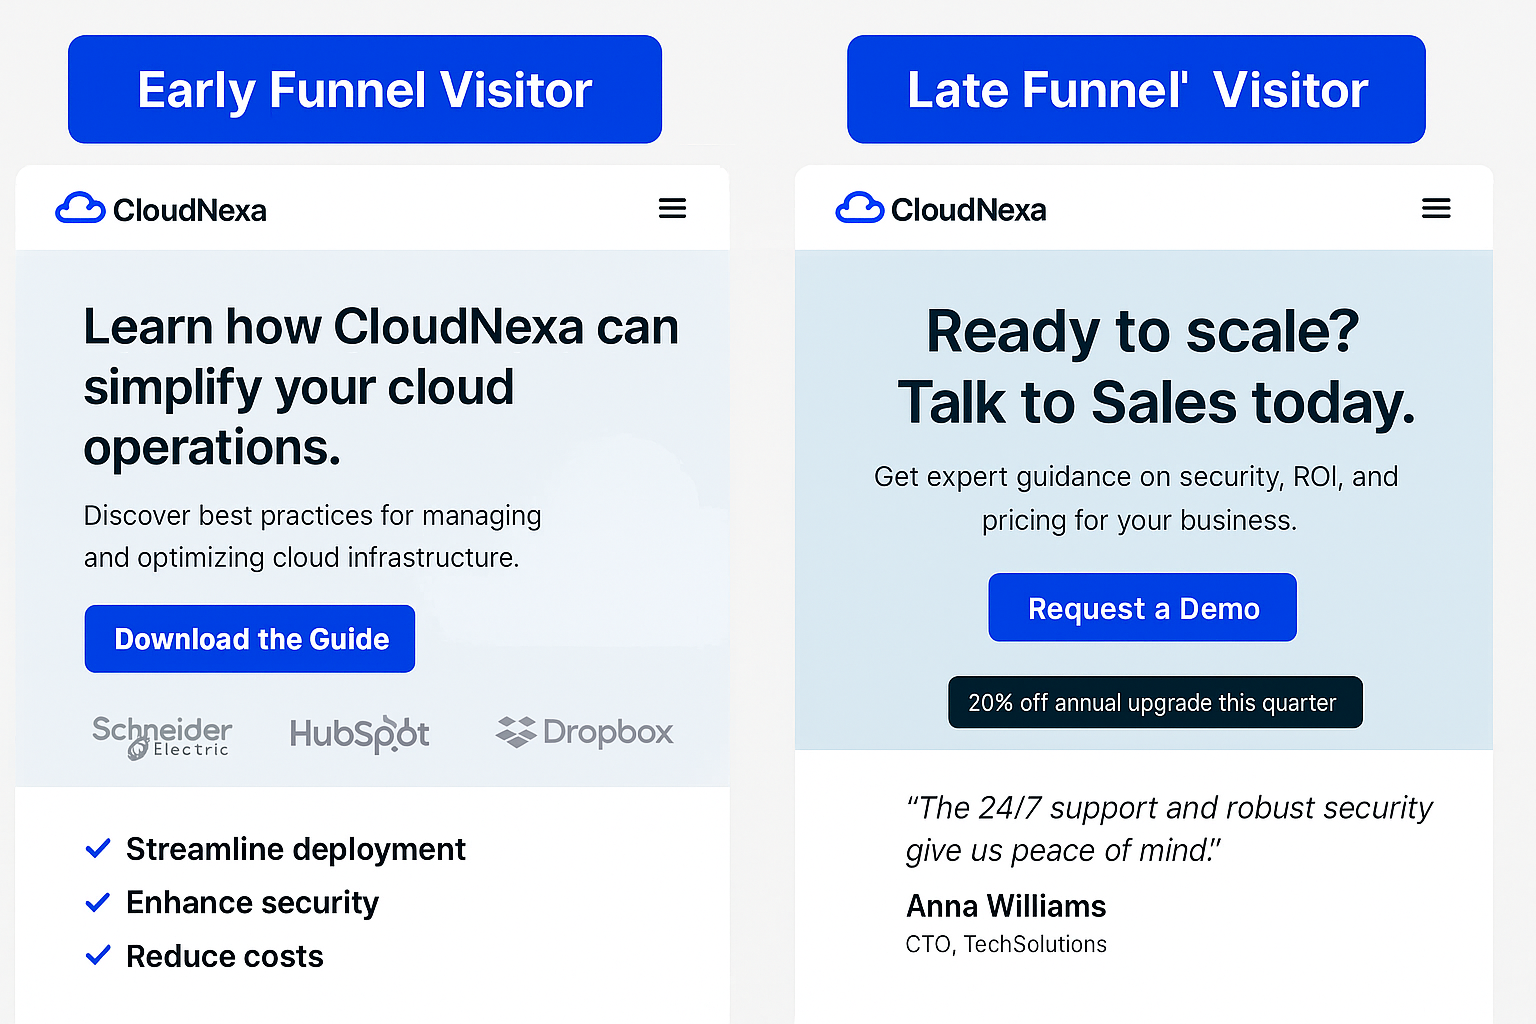Click the CloudNexa cloud logo on the right page
This screenshot has height=1024, width=1536.
coord(859,208)
